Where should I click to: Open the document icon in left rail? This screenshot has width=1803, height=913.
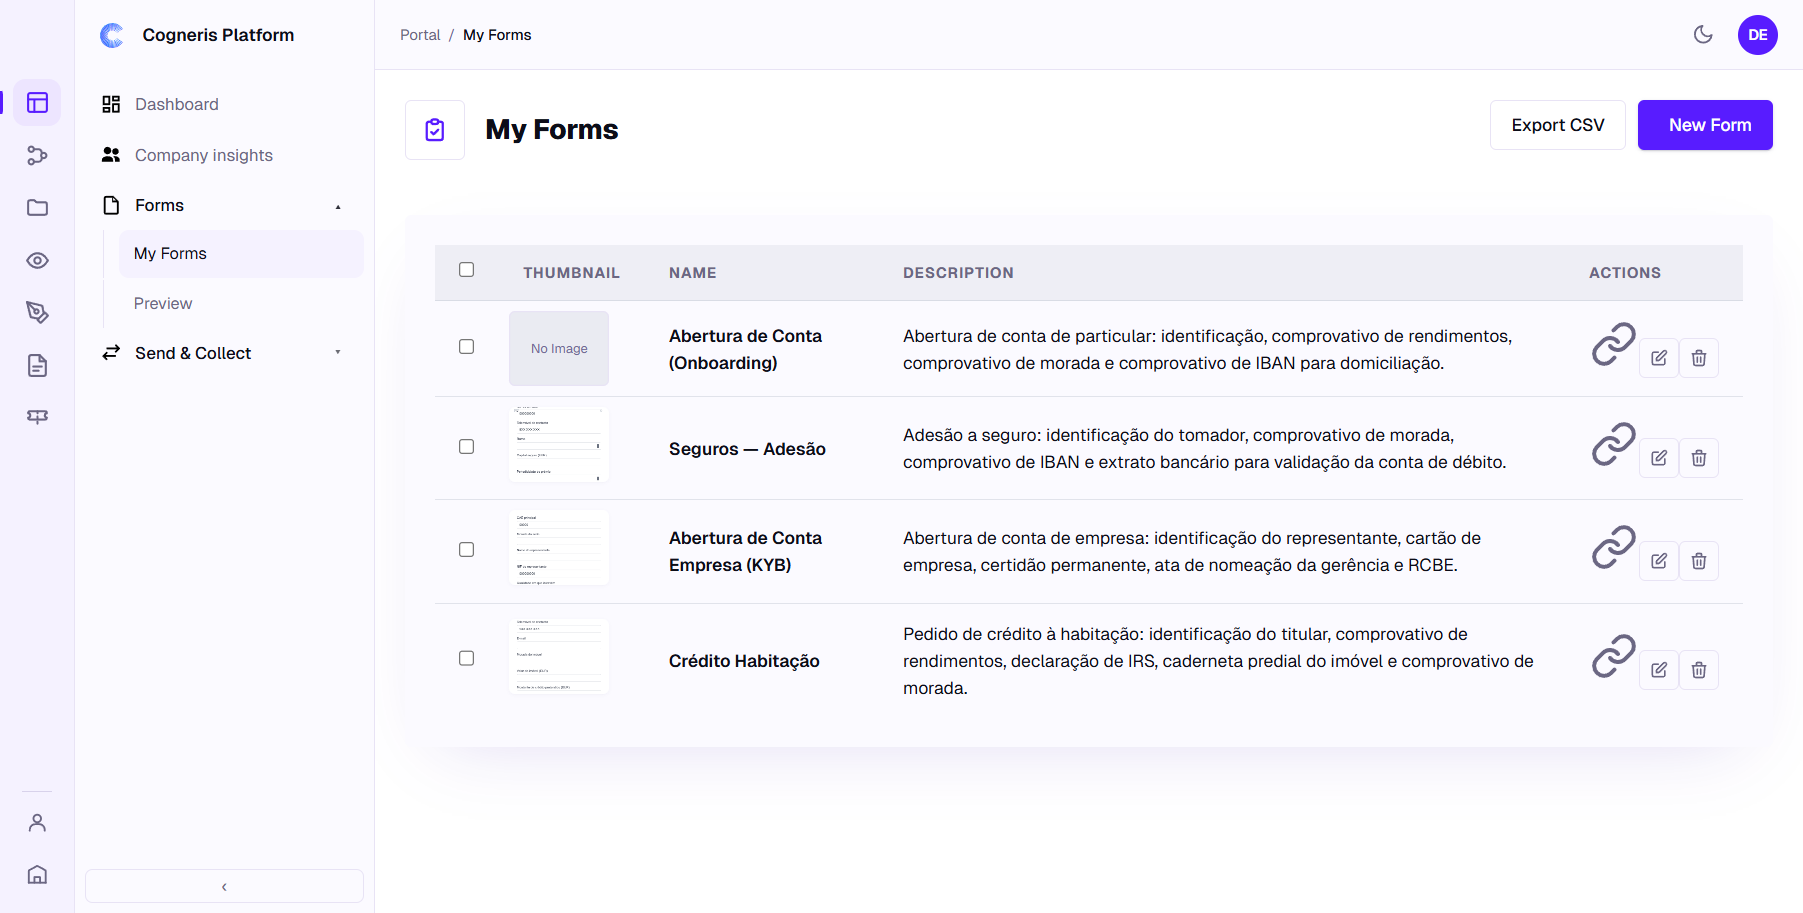[37, 365]
